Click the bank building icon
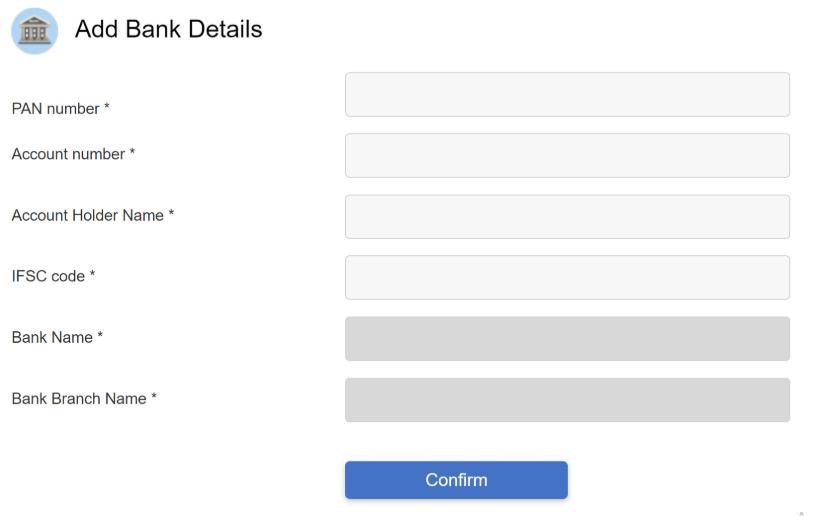The height and width of the screenshot is (516, 813). pos(34,30)
